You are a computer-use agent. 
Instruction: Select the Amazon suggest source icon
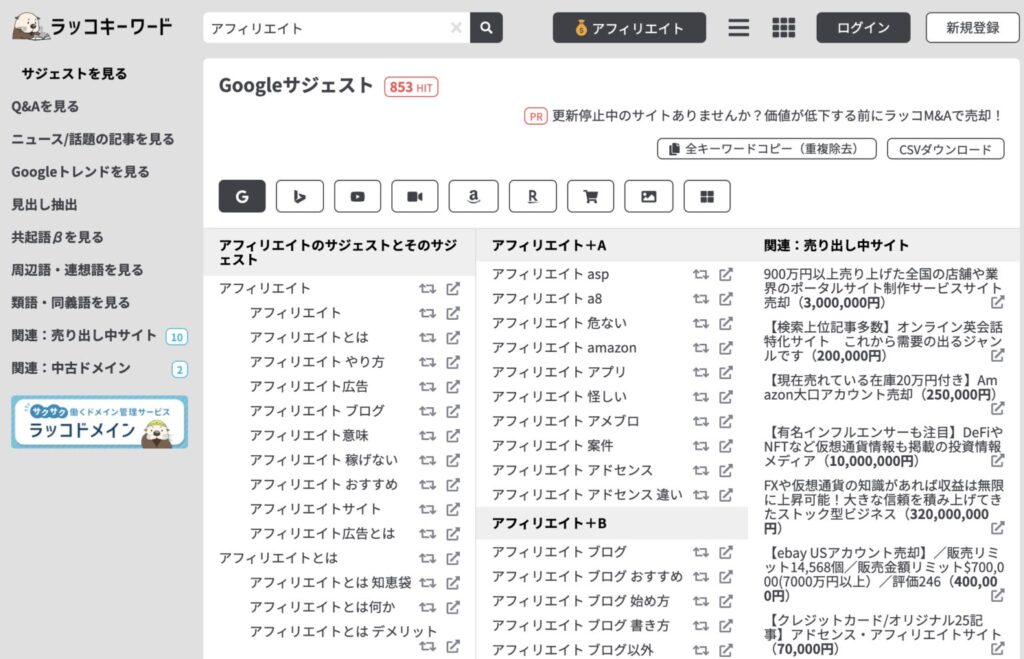point(473,196)
